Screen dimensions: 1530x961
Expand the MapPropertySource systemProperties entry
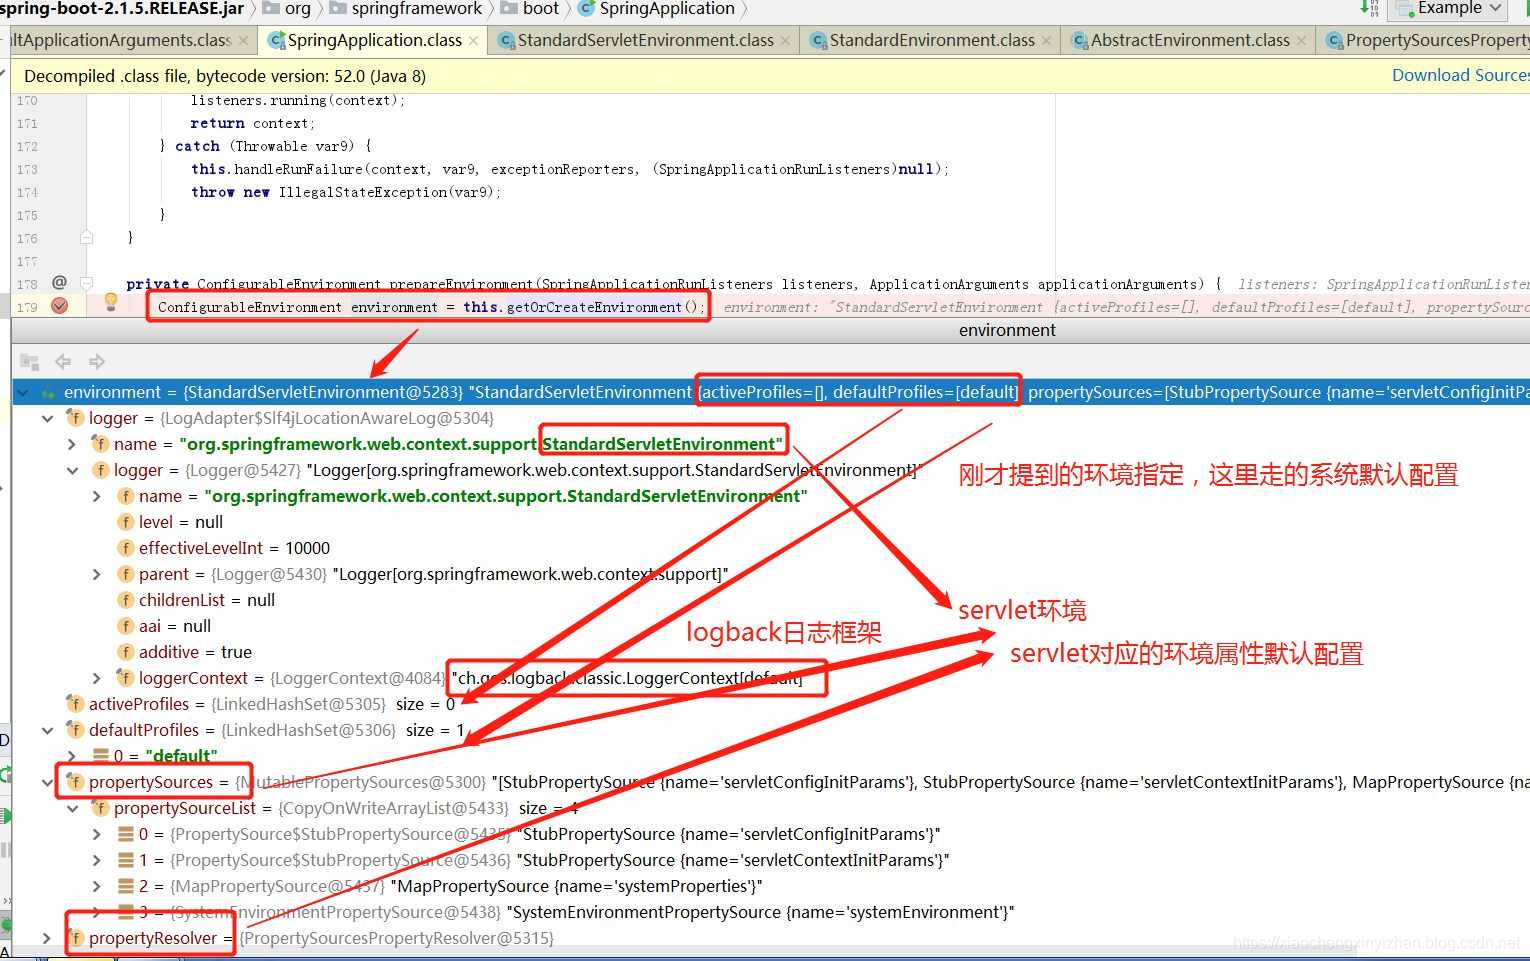tap(97, 886)
